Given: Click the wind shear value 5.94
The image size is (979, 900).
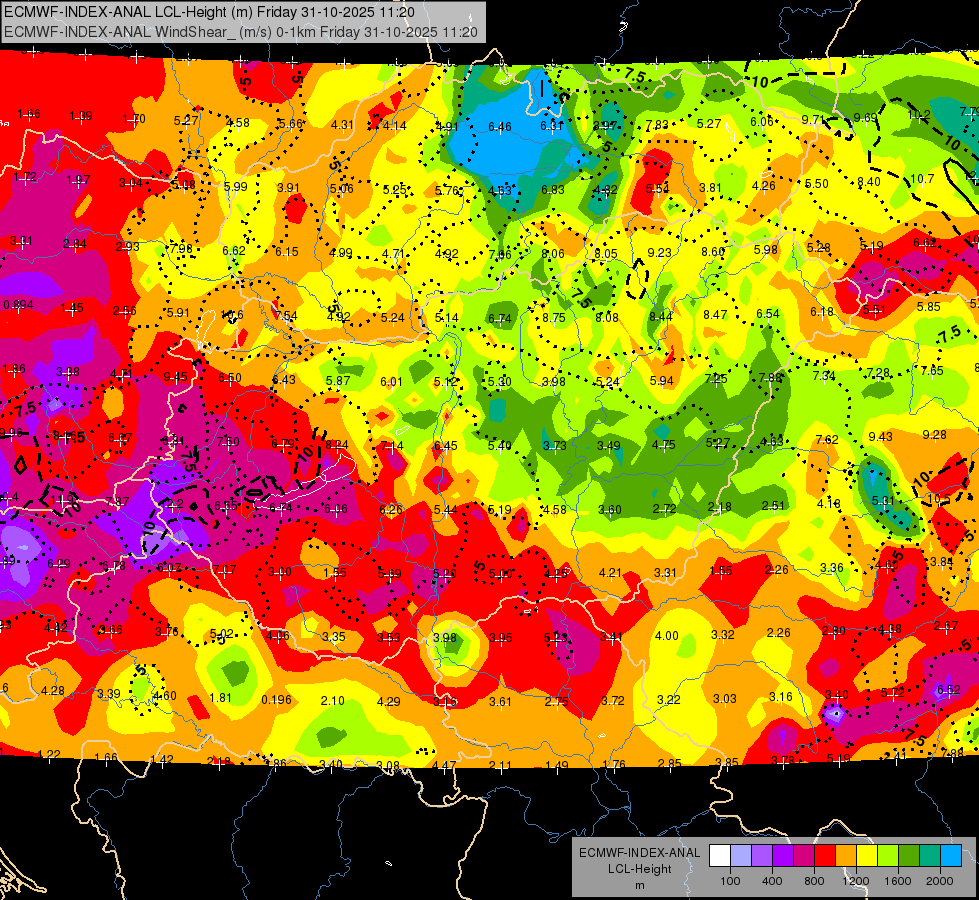Looking at the screenshot, I should coord(662,380).
